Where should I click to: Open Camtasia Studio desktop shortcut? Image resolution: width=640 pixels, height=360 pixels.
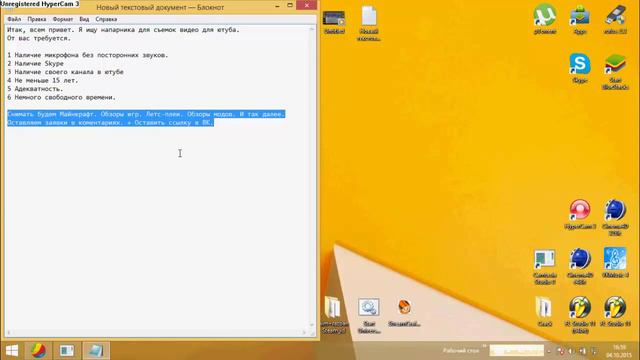coord(544,266)
